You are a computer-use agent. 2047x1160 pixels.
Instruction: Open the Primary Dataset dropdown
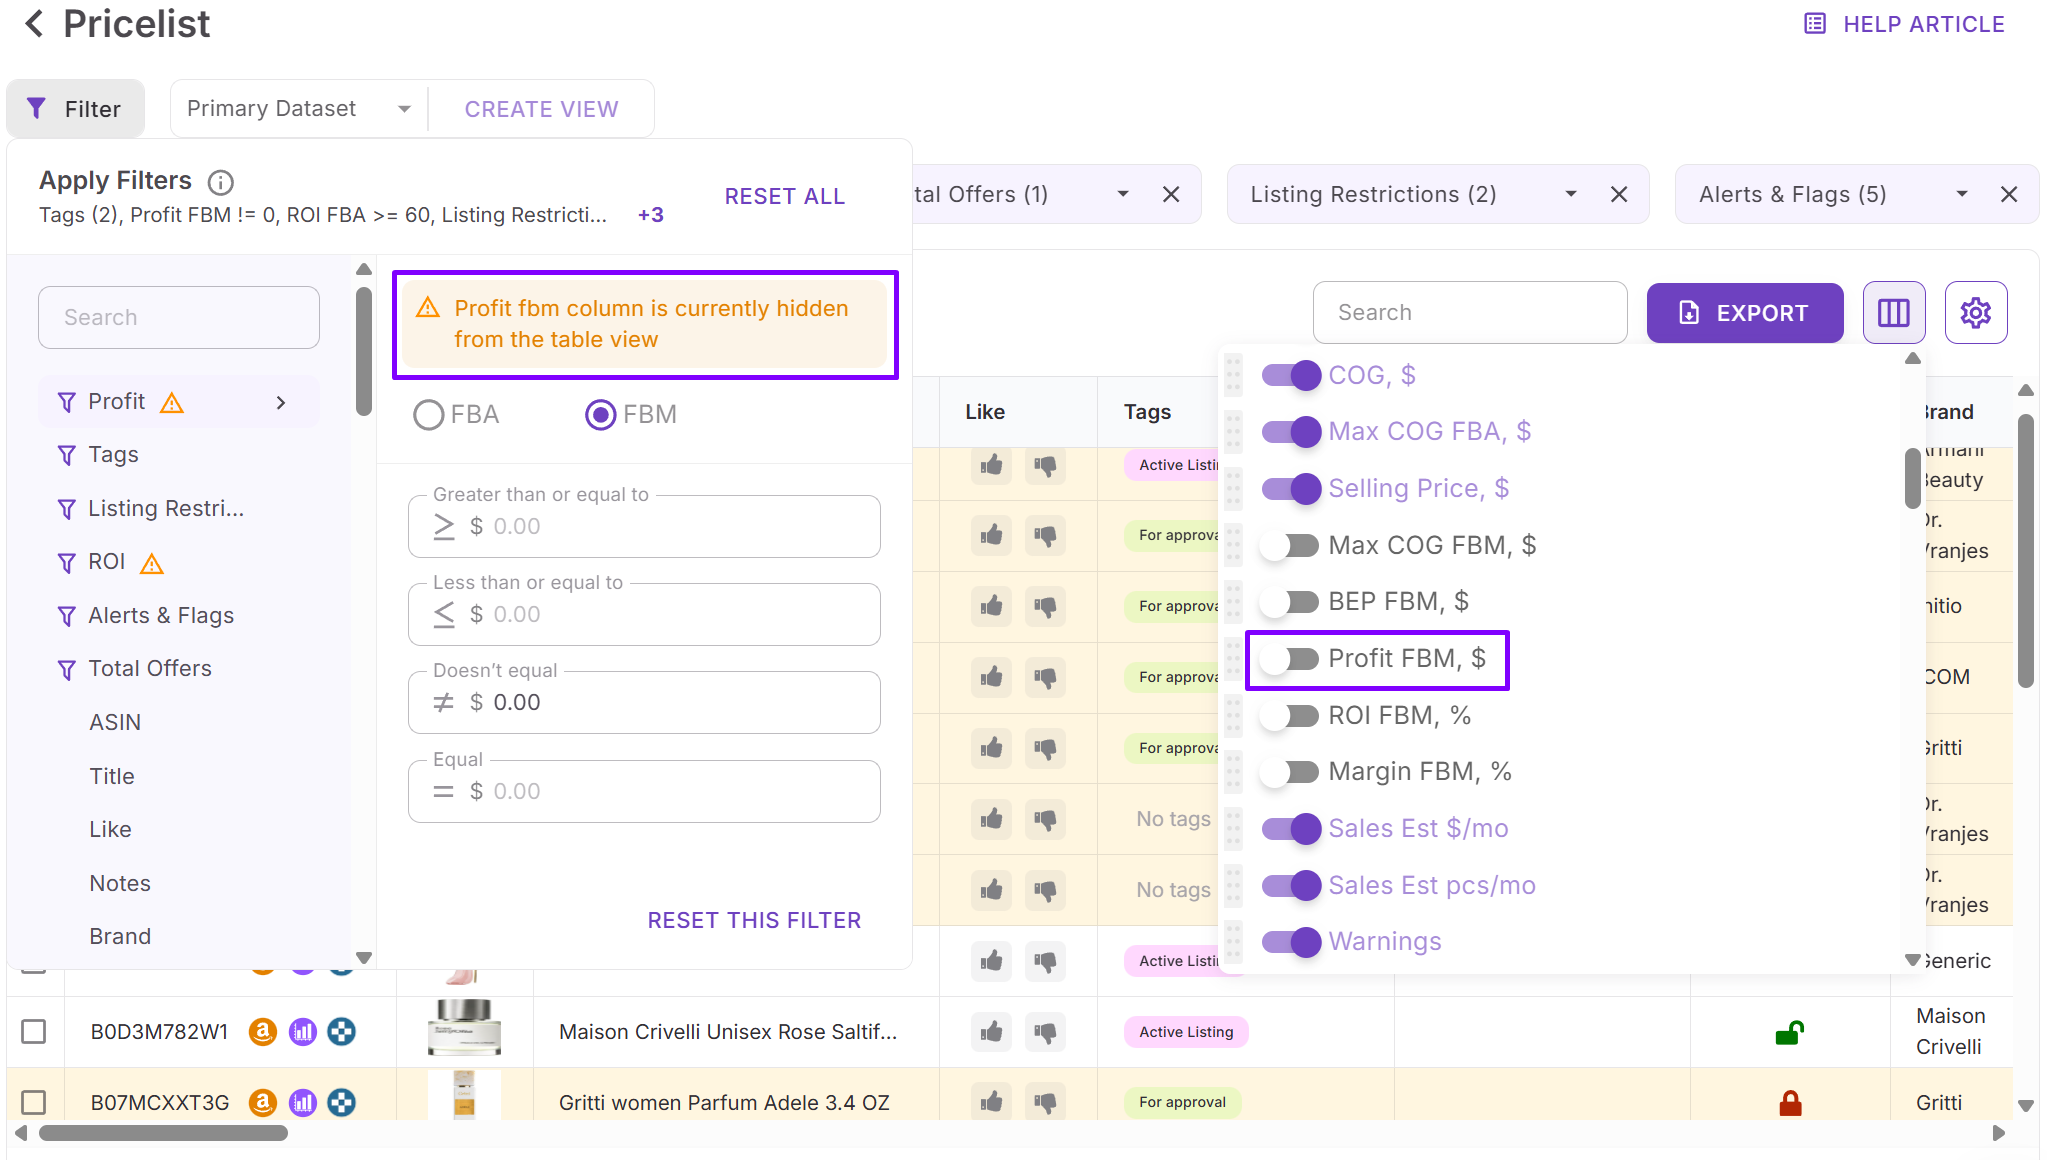[x=298, y=108]
